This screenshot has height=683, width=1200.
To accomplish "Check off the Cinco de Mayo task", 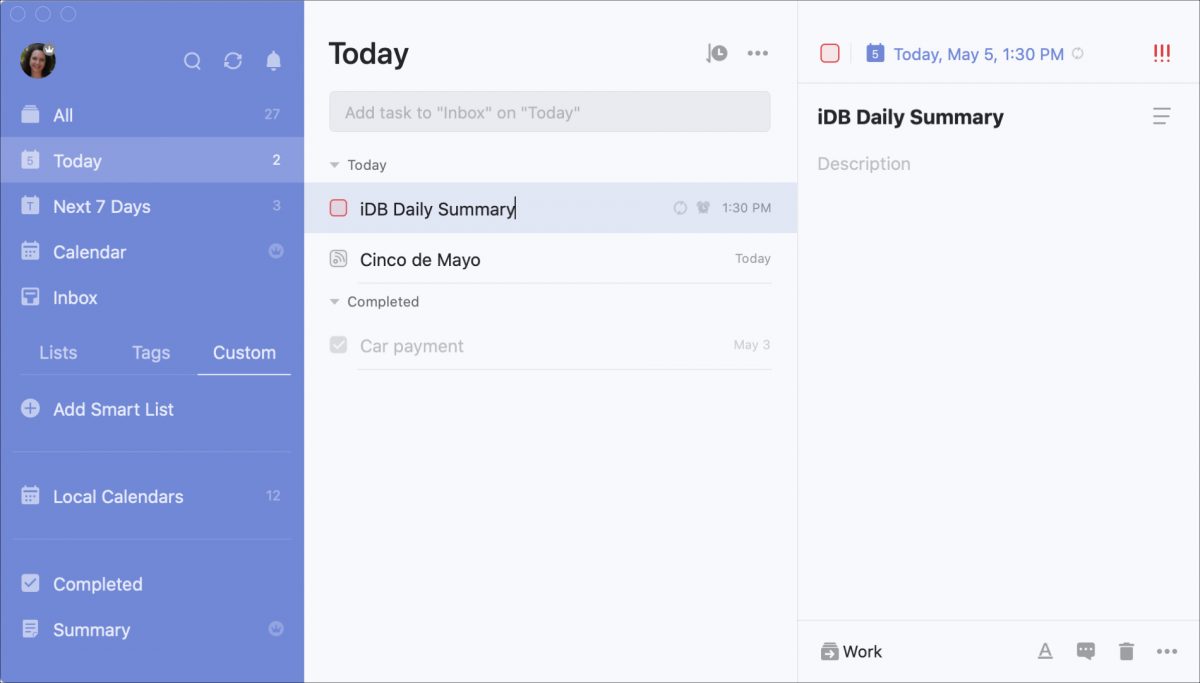I will 338,258.
